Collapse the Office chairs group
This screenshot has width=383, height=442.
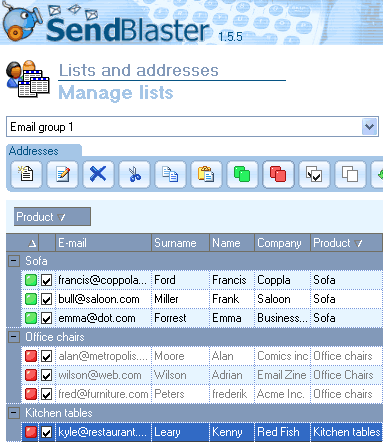(x=14, y=337)
